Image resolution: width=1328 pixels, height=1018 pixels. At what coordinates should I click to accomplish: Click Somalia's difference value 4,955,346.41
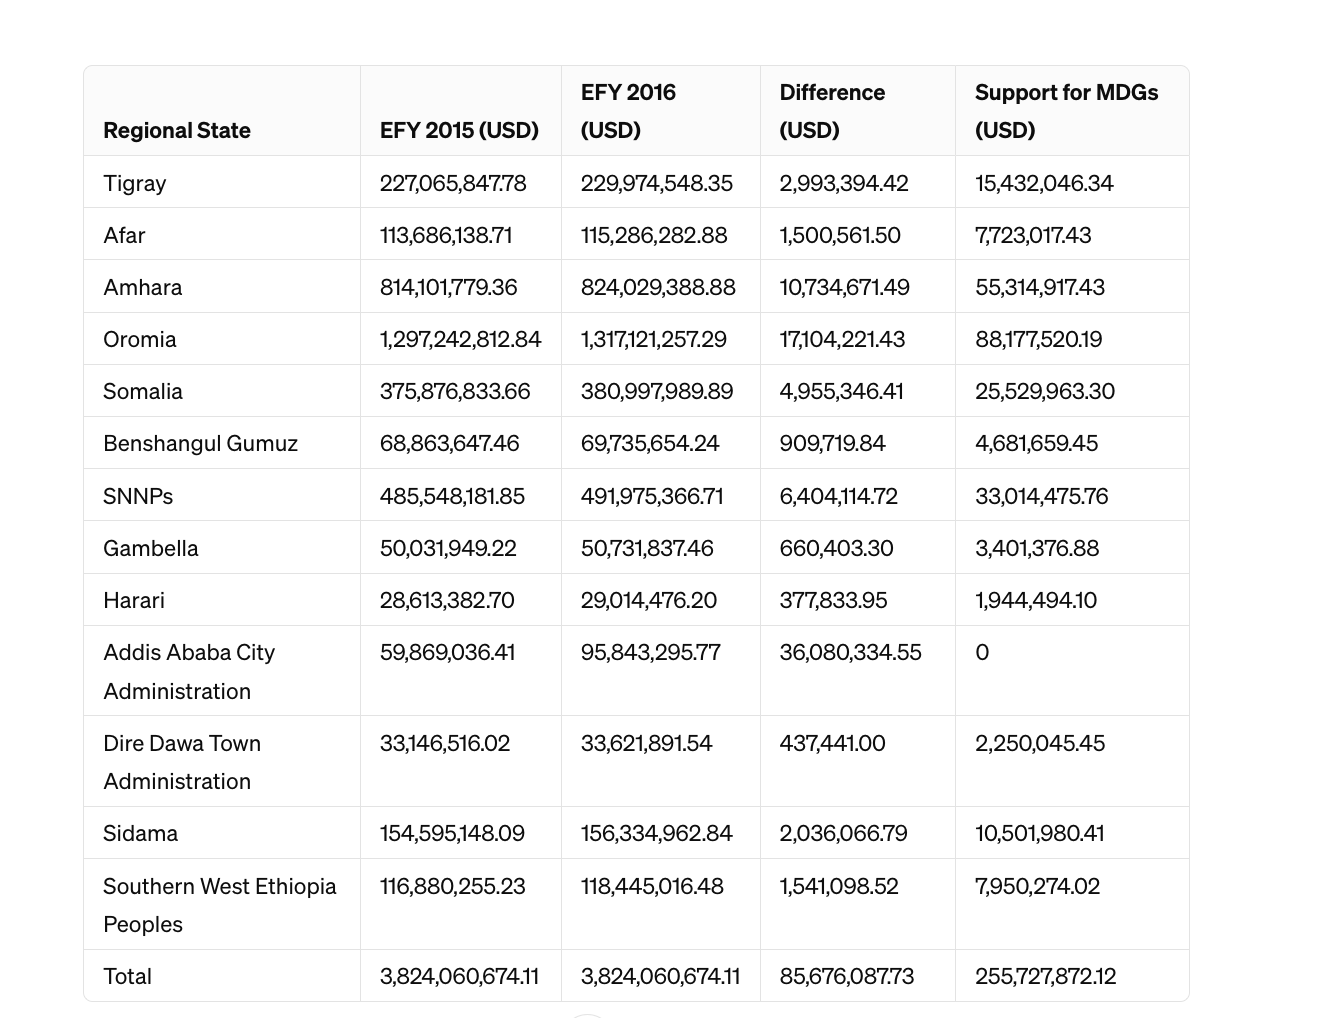(841, 391)
